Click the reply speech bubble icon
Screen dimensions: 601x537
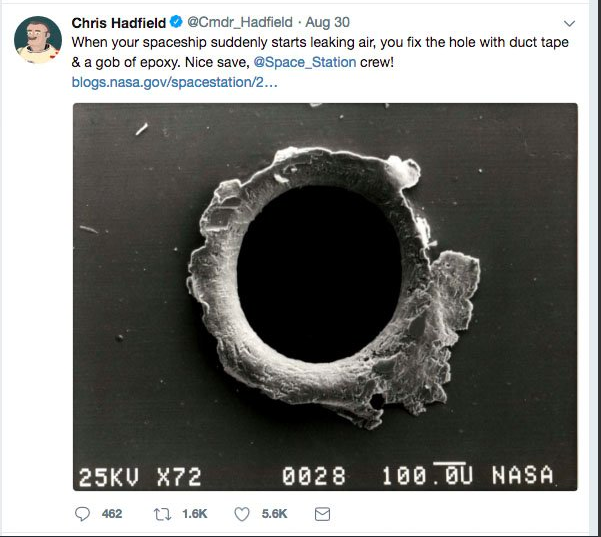click(x=82, y=514)
